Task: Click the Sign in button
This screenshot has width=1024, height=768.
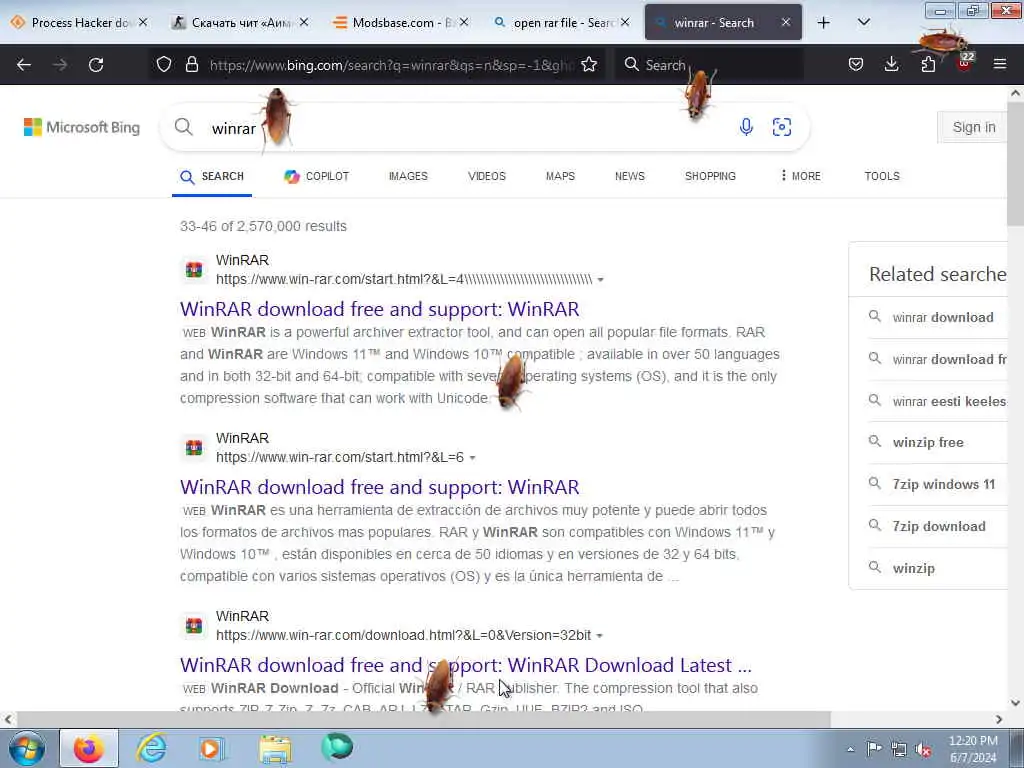Action: [x=973, y=127]
